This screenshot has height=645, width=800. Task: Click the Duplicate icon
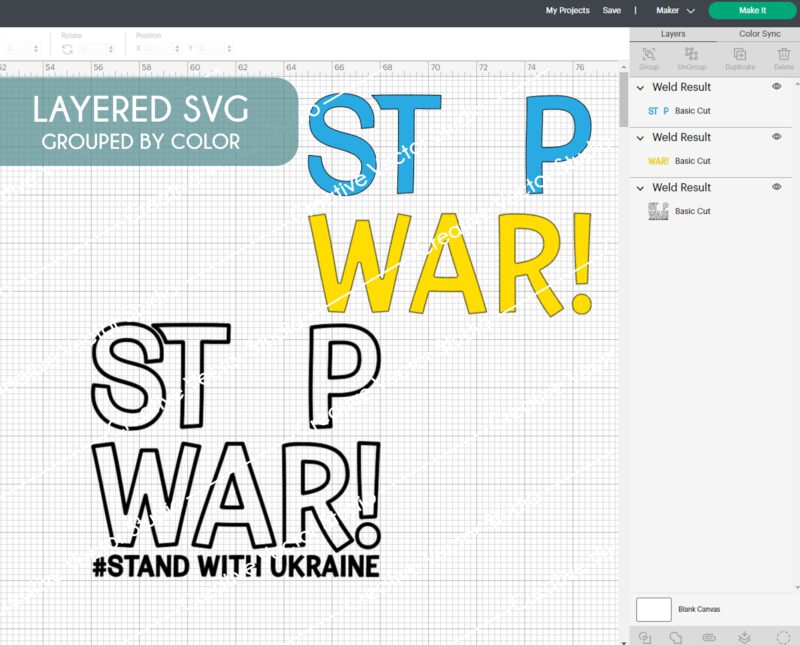(740, 55)
